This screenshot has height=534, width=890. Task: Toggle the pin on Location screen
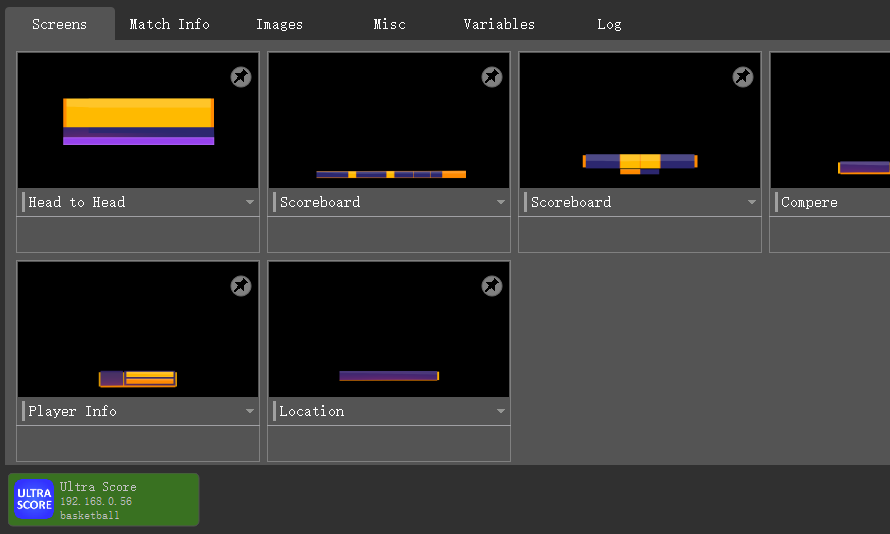coord(492,286)
